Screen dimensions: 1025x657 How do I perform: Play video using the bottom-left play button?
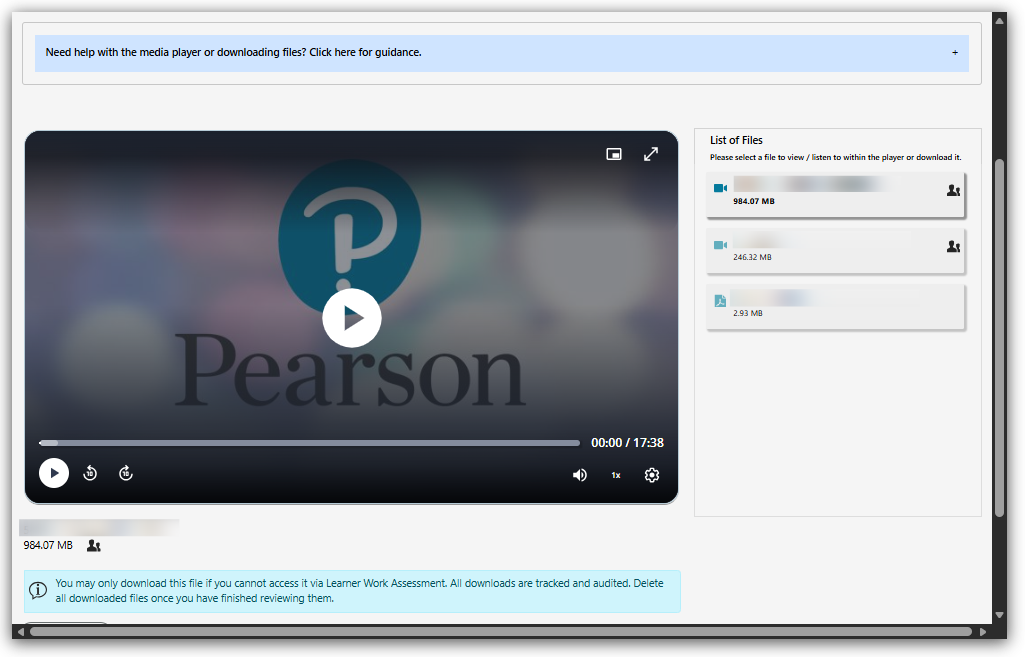point(54,473)
